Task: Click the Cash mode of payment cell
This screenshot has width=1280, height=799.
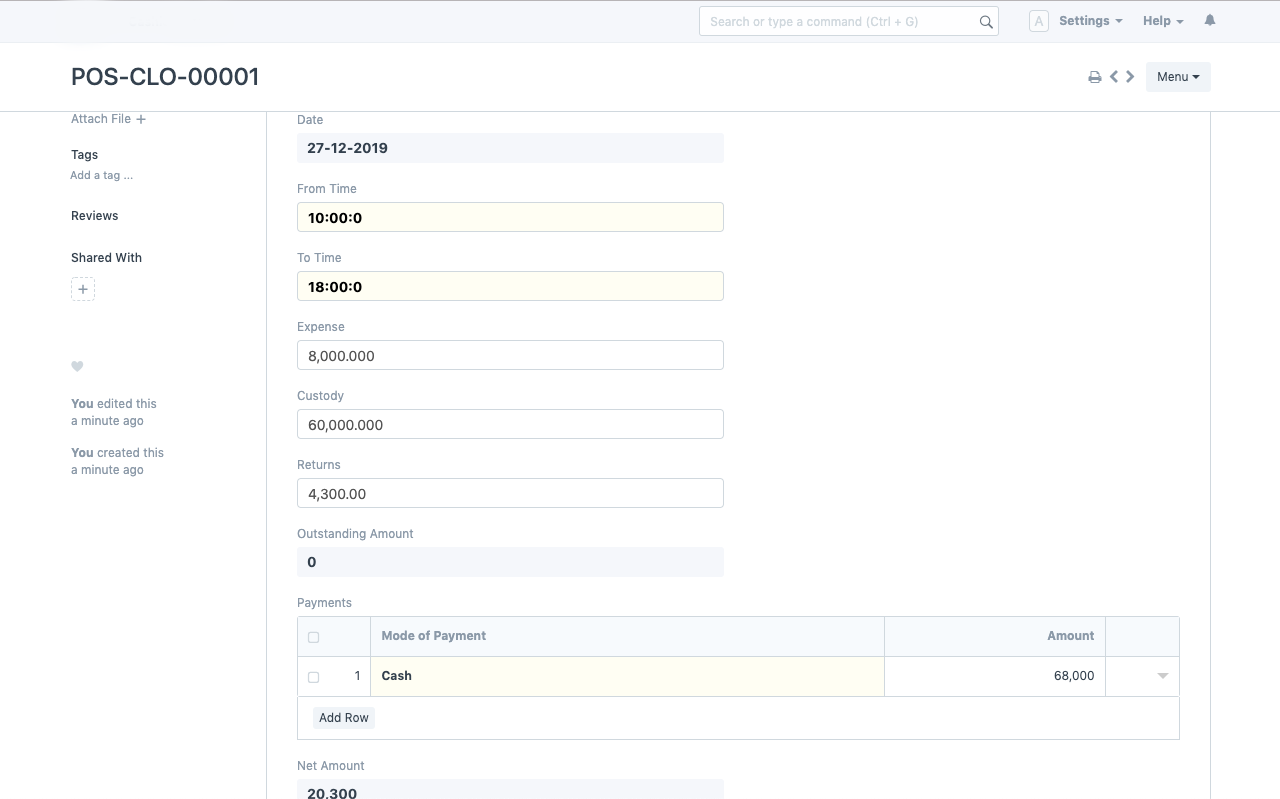Action: click(627, 676)
